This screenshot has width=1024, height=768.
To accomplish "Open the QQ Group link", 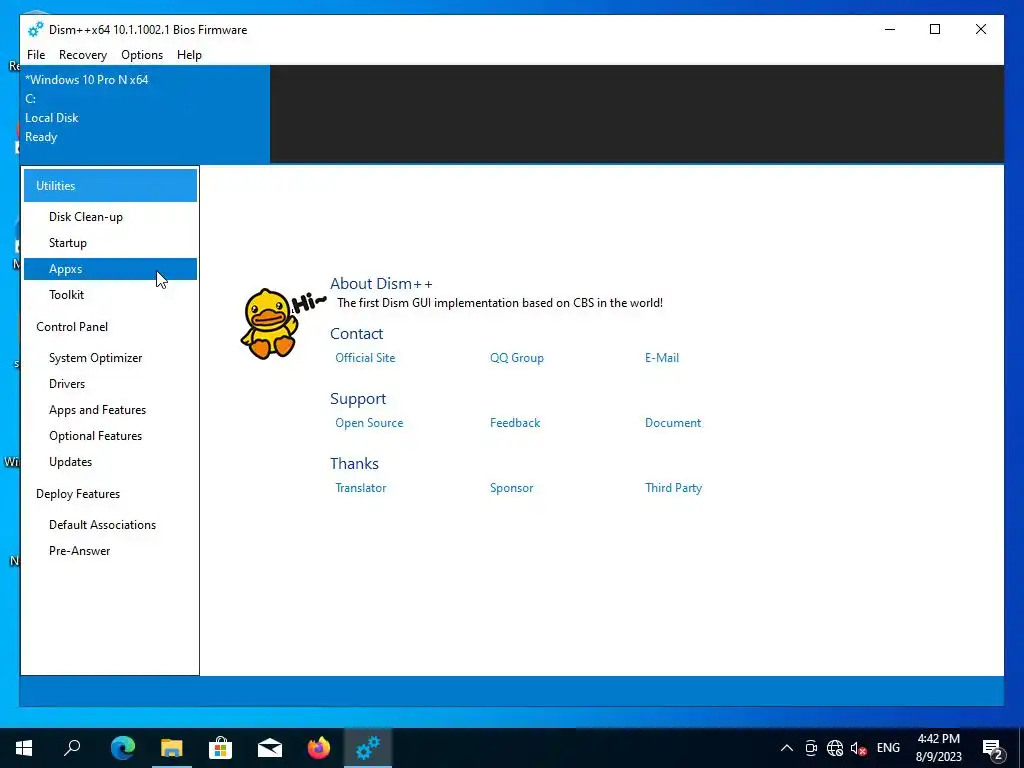I will pyautogui.click(x=517, y=358).
